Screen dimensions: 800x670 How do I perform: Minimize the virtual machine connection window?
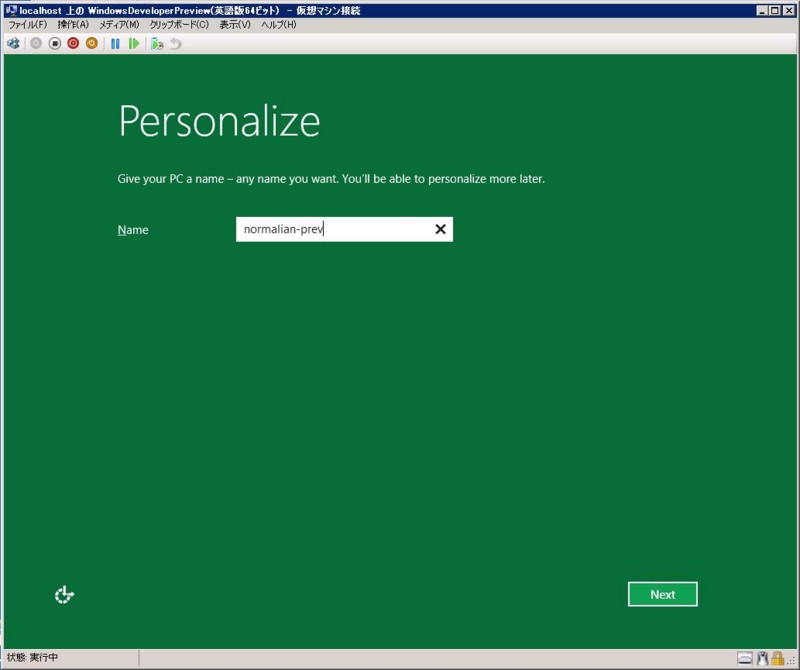pos(762,10)
